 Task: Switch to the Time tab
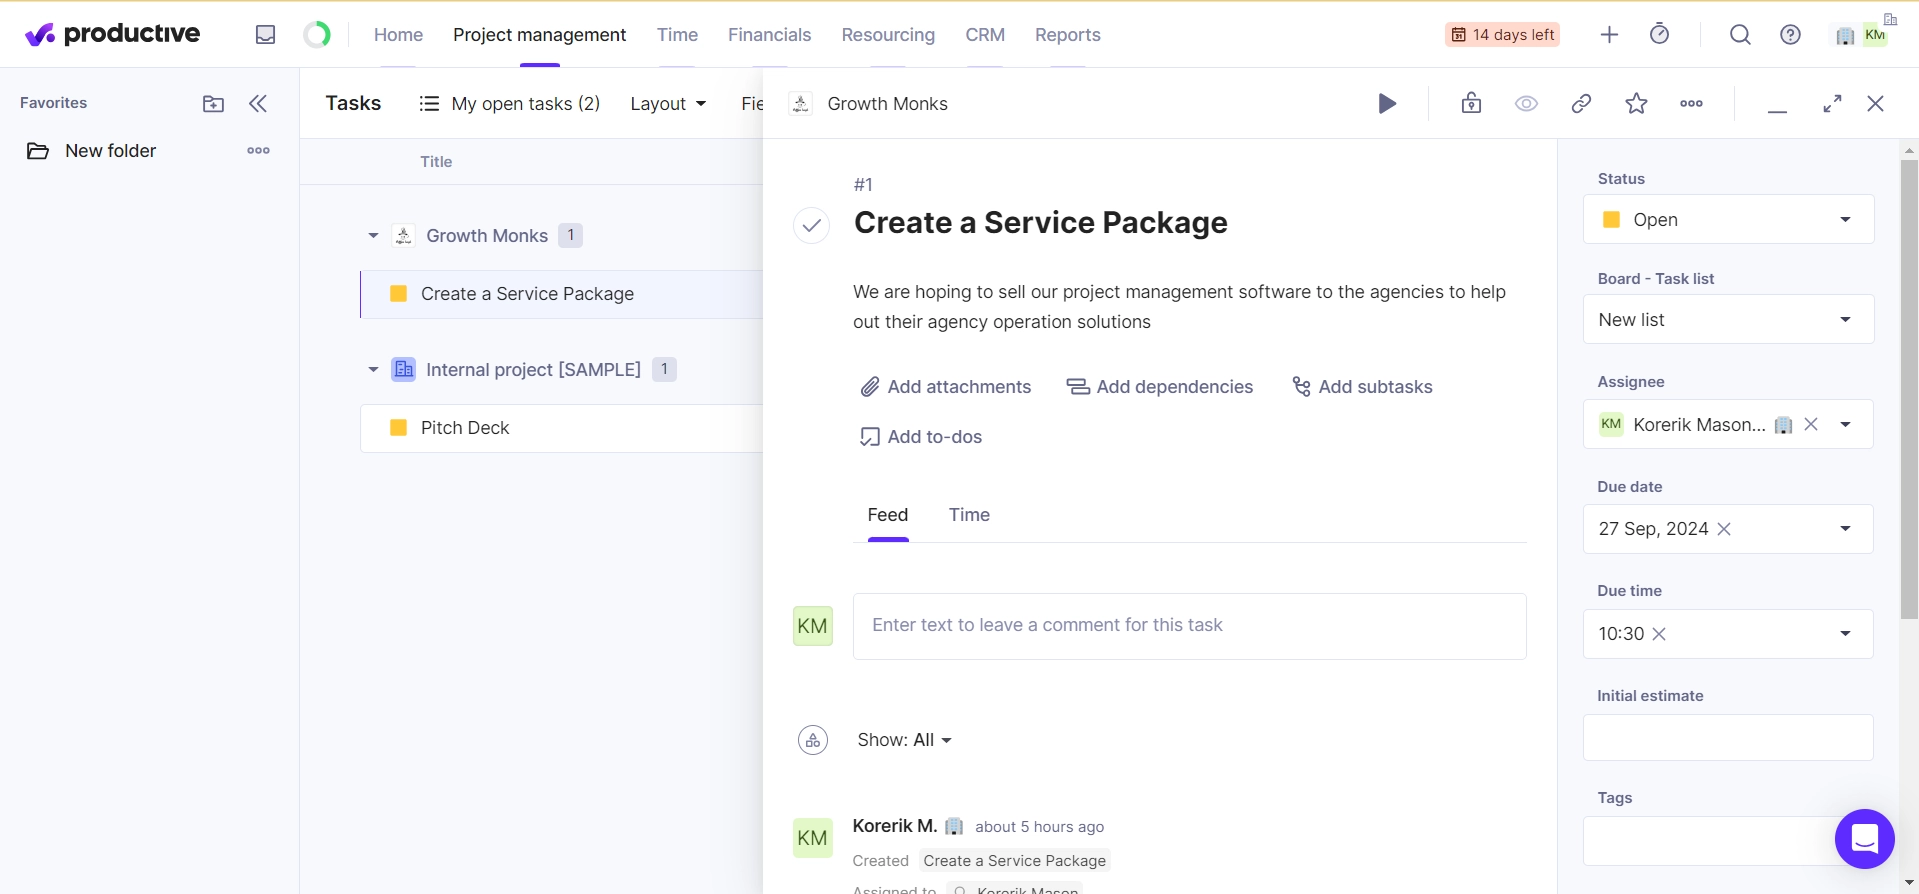[x=968, y=515]
